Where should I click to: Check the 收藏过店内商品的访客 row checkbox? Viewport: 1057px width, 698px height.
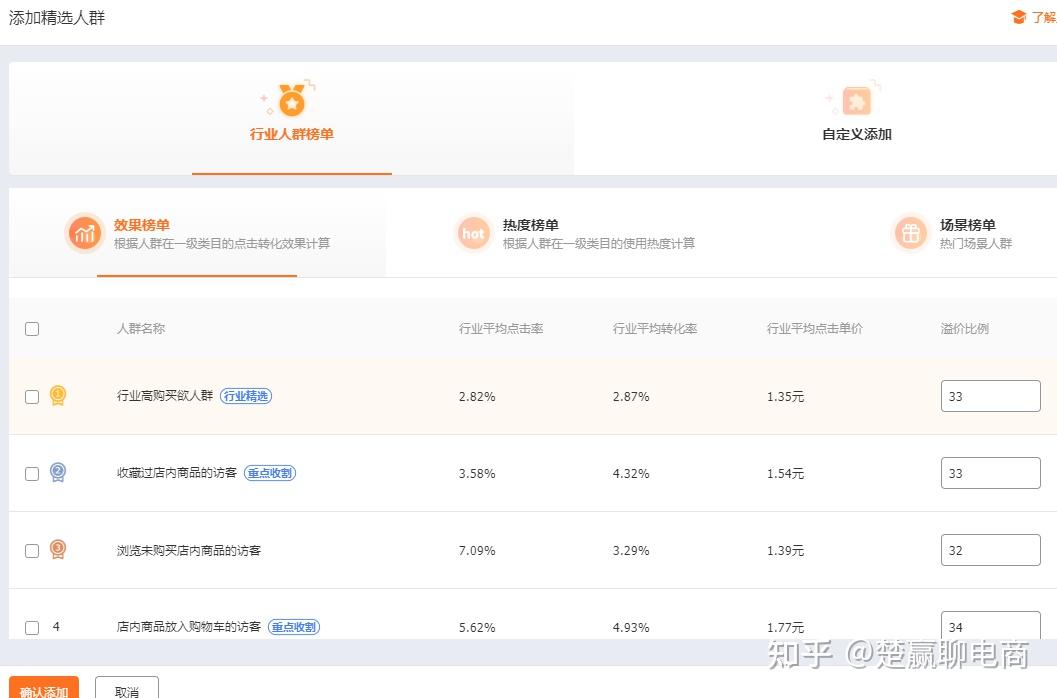32,473
